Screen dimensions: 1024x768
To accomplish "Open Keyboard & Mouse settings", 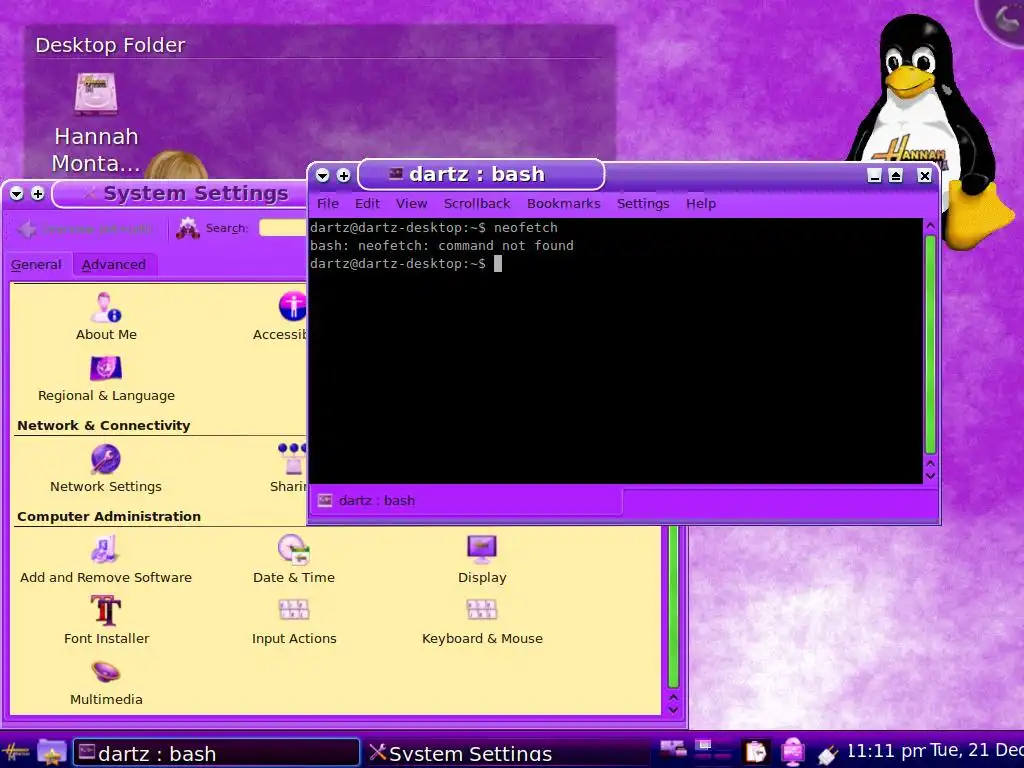I will point(482,620).
